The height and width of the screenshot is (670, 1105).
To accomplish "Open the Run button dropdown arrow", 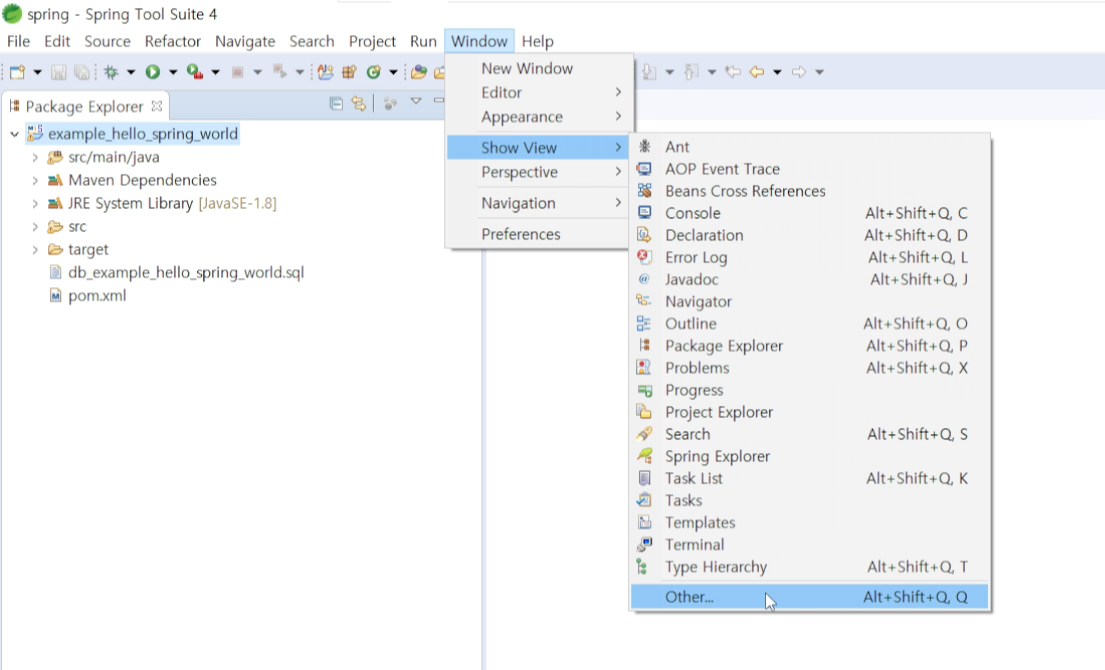I will pos(173,72).
